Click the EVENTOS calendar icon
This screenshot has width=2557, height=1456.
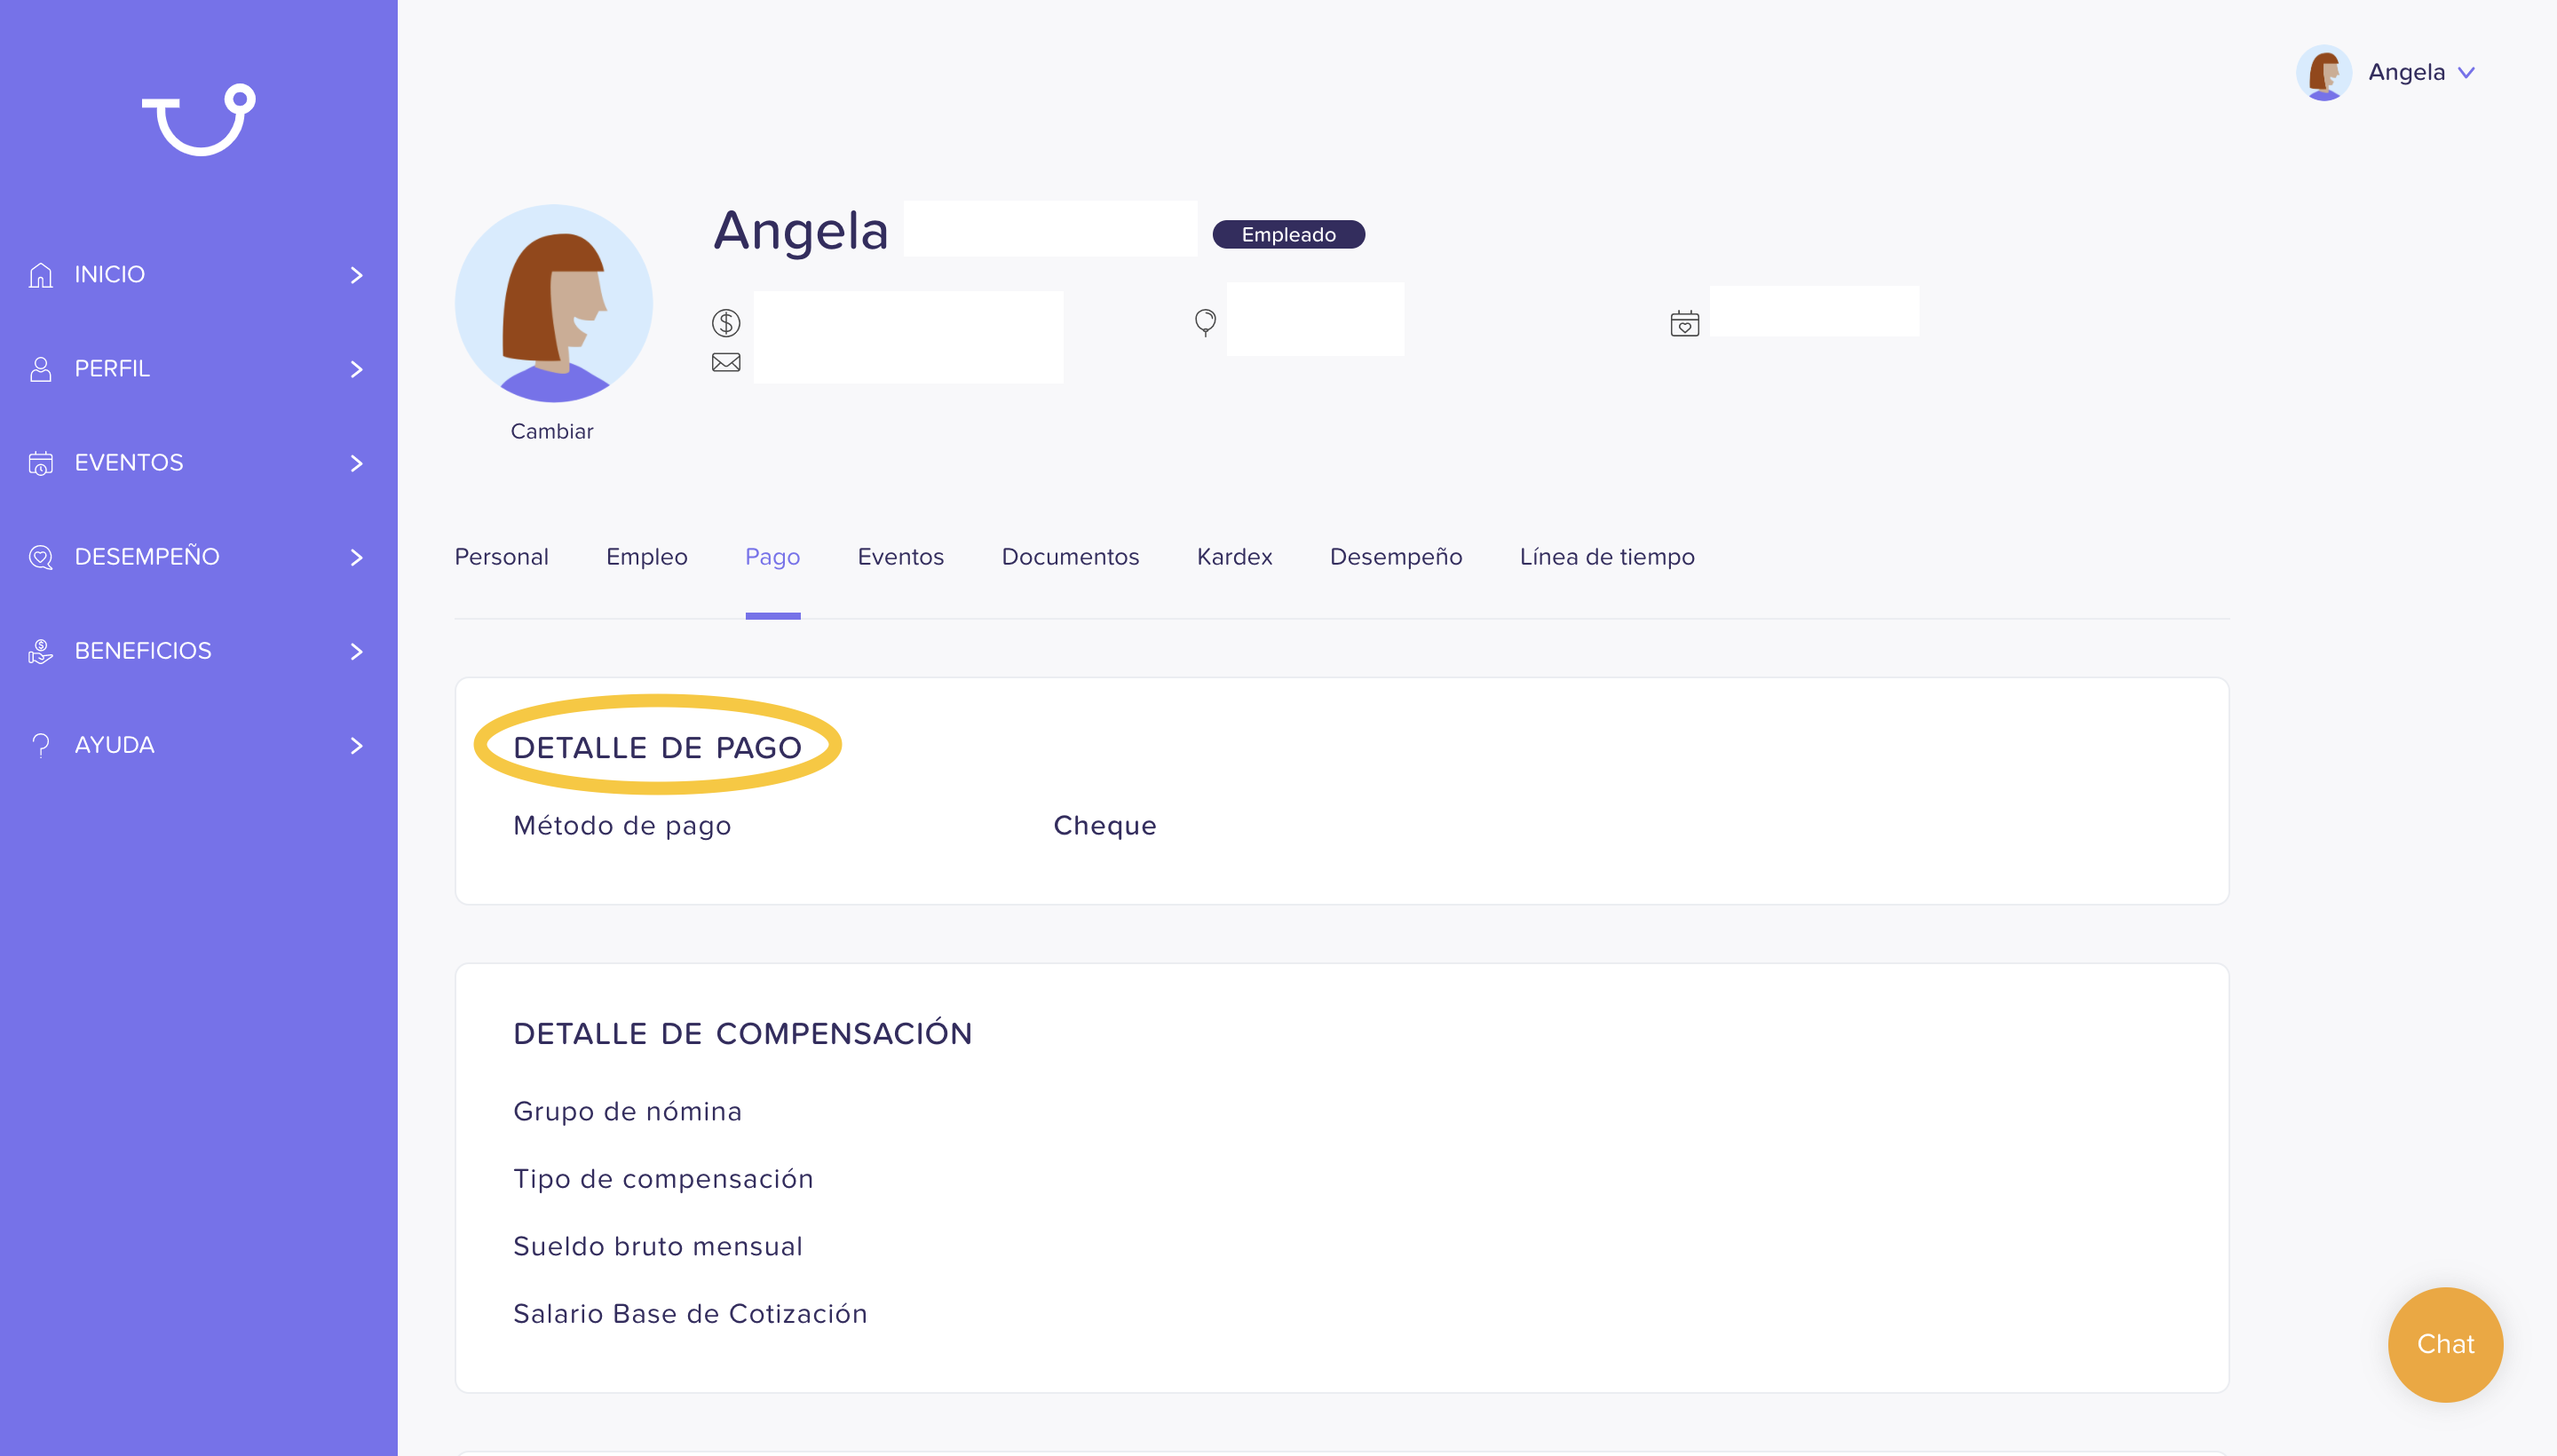pyautogui.click(x=40, y=463)
